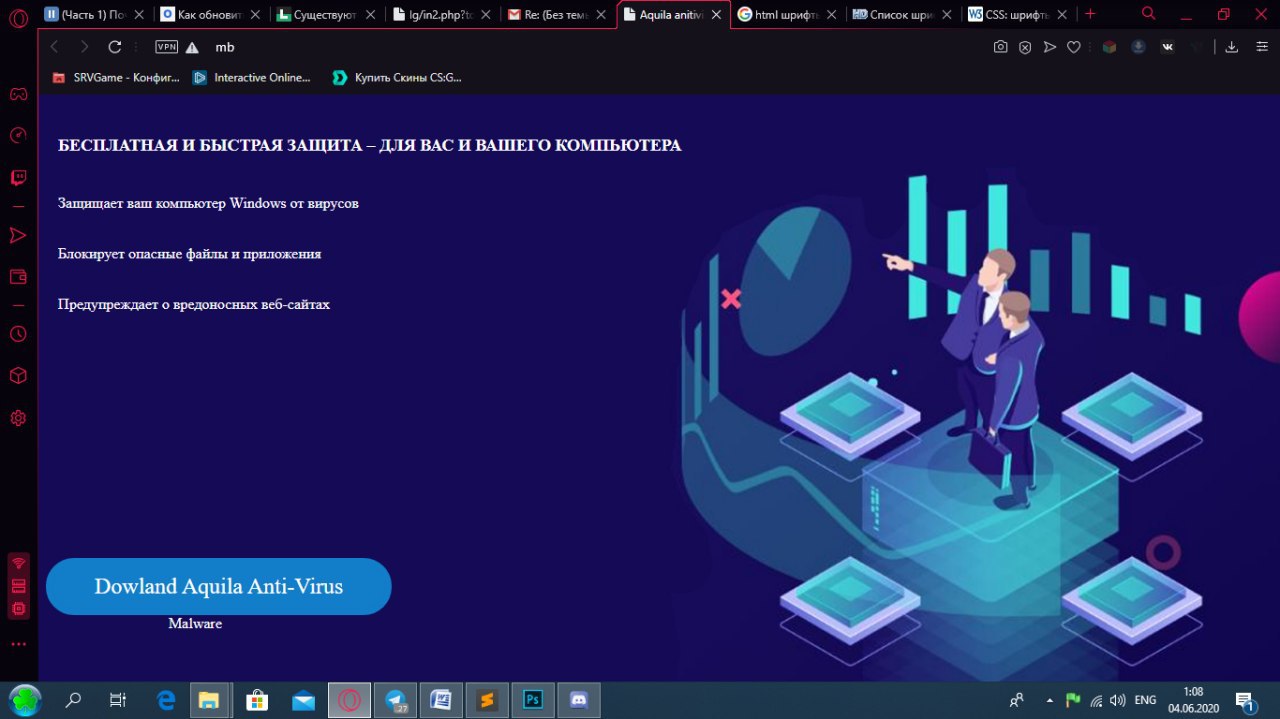Toggle the VPN badge in address bar
This screenshot has width=1280, height=719.
[166, 47]
